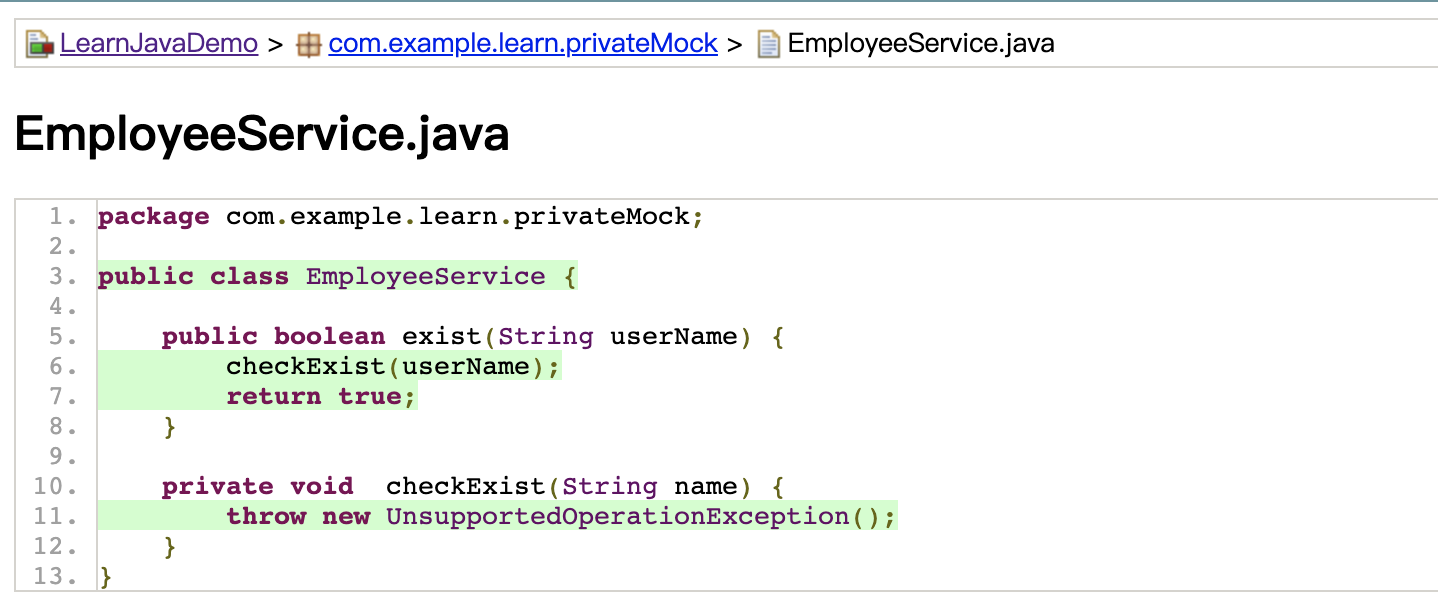Click the package icon in breadcrumb
The width and height of the screenshot is (1438, 610).
tap(309, 44)
